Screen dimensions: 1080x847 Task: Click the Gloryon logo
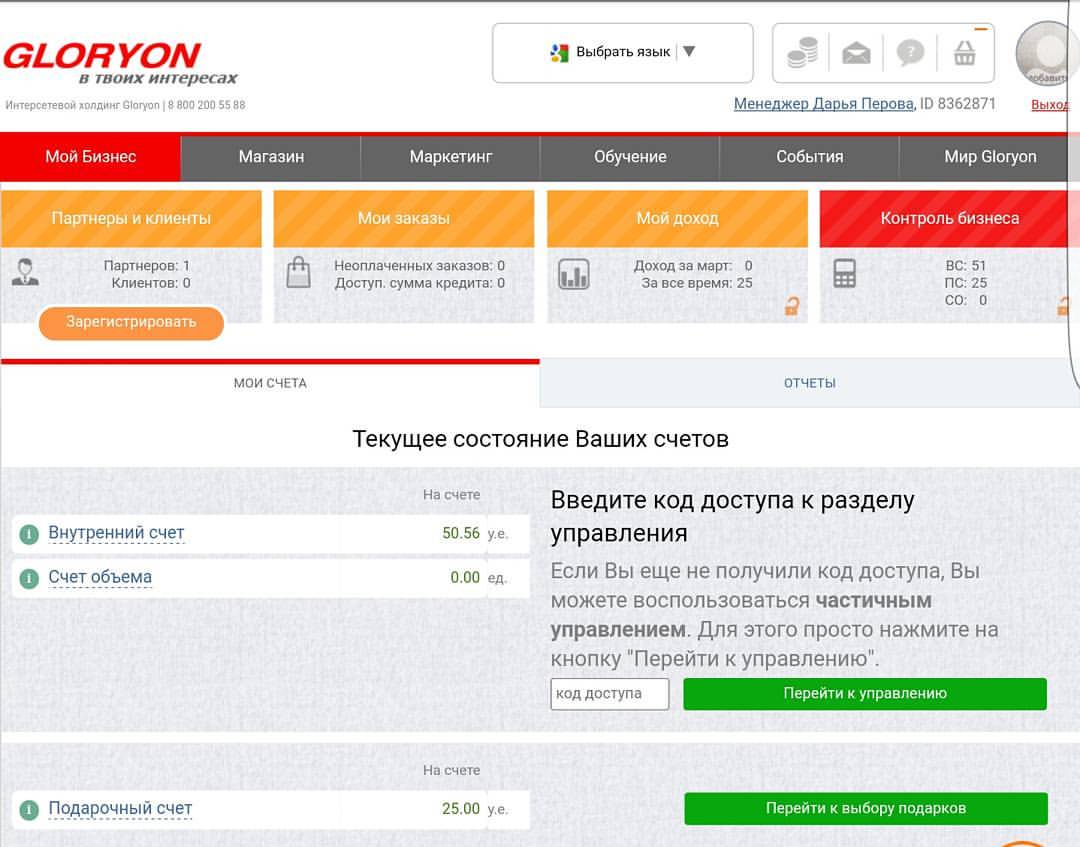point(121,63)
